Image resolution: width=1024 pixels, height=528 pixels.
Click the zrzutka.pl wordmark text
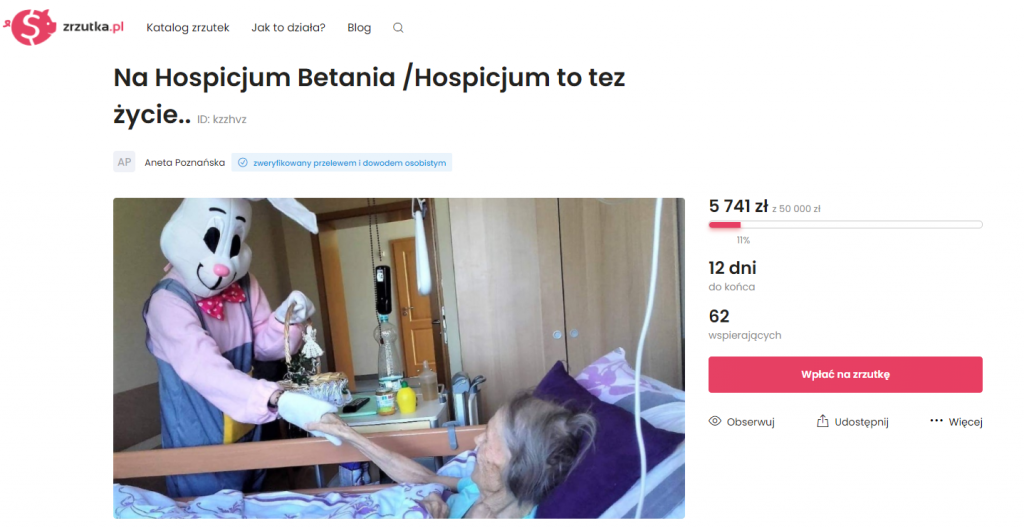93,27
